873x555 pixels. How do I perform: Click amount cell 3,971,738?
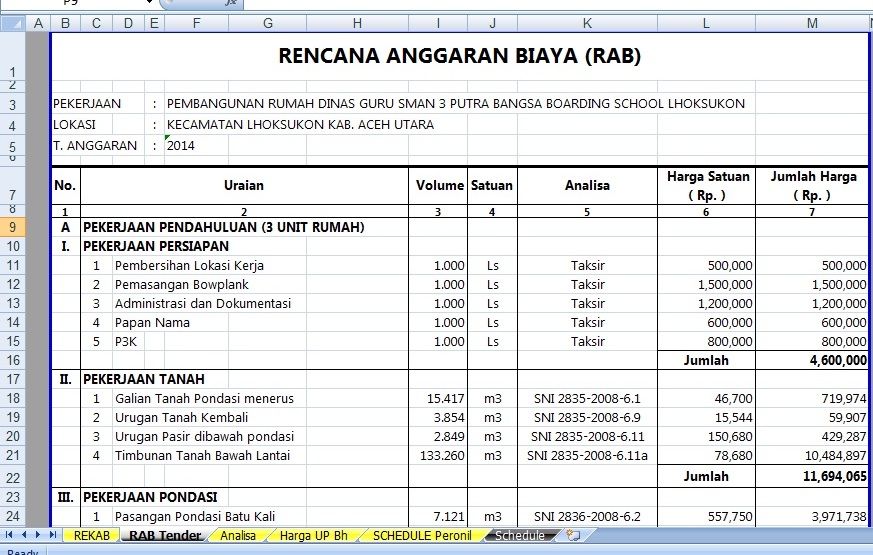click(812, 517)
